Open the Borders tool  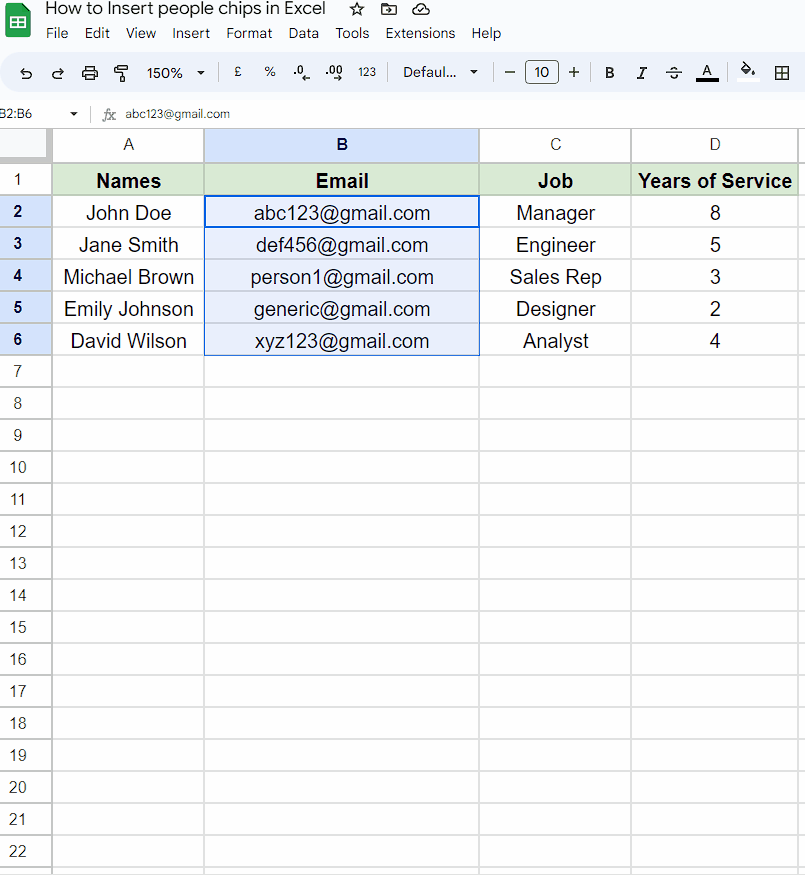tap(782, 72)
